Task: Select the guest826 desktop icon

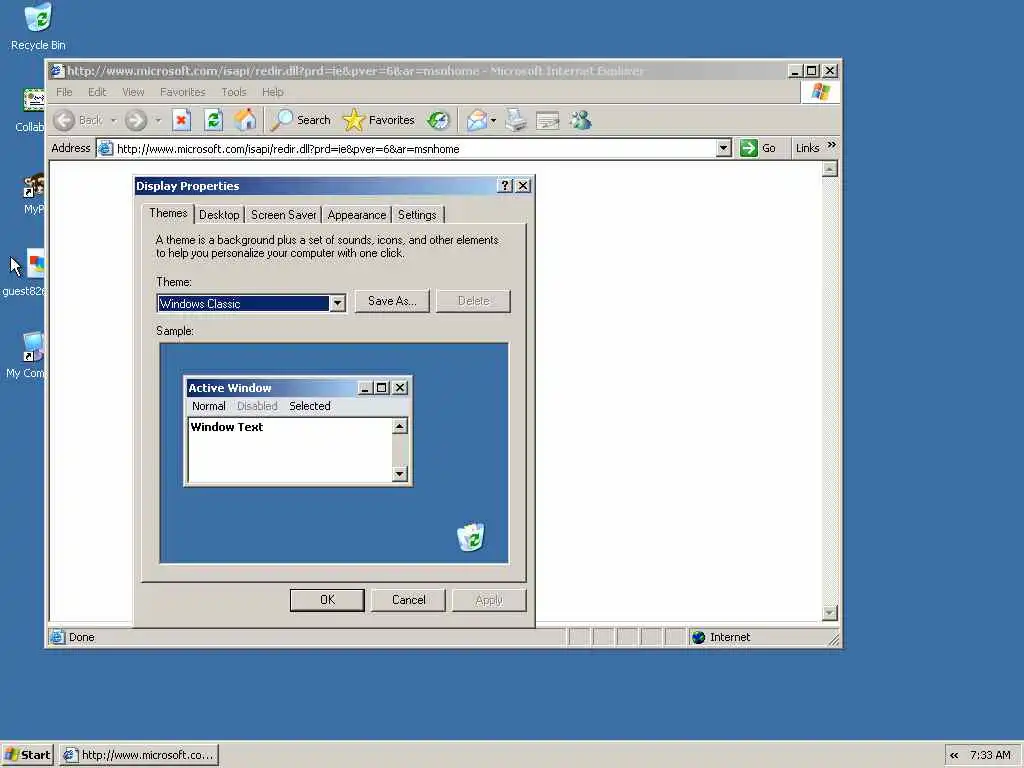Action: point(35,264)
